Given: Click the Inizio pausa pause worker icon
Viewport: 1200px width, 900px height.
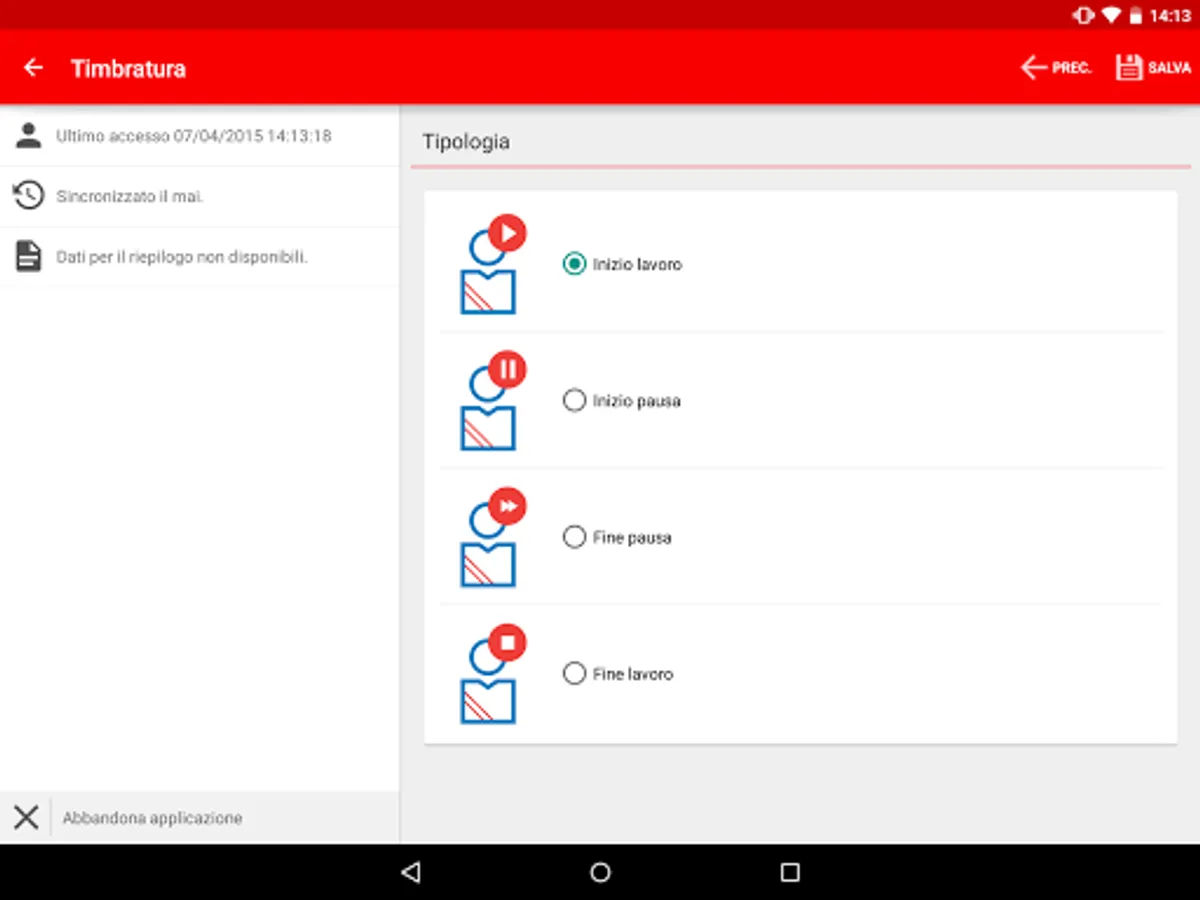Looking at the screenshot, I should pos(492,401).
